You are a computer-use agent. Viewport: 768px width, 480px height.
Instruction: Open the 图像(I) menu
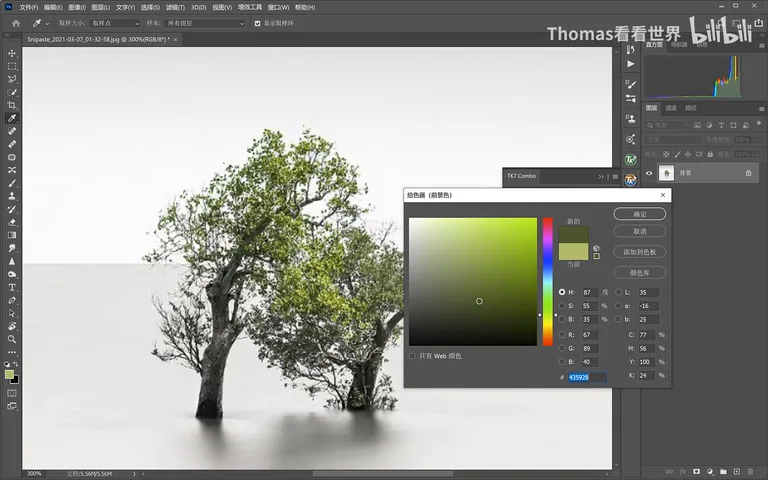[x=77, y=7]
